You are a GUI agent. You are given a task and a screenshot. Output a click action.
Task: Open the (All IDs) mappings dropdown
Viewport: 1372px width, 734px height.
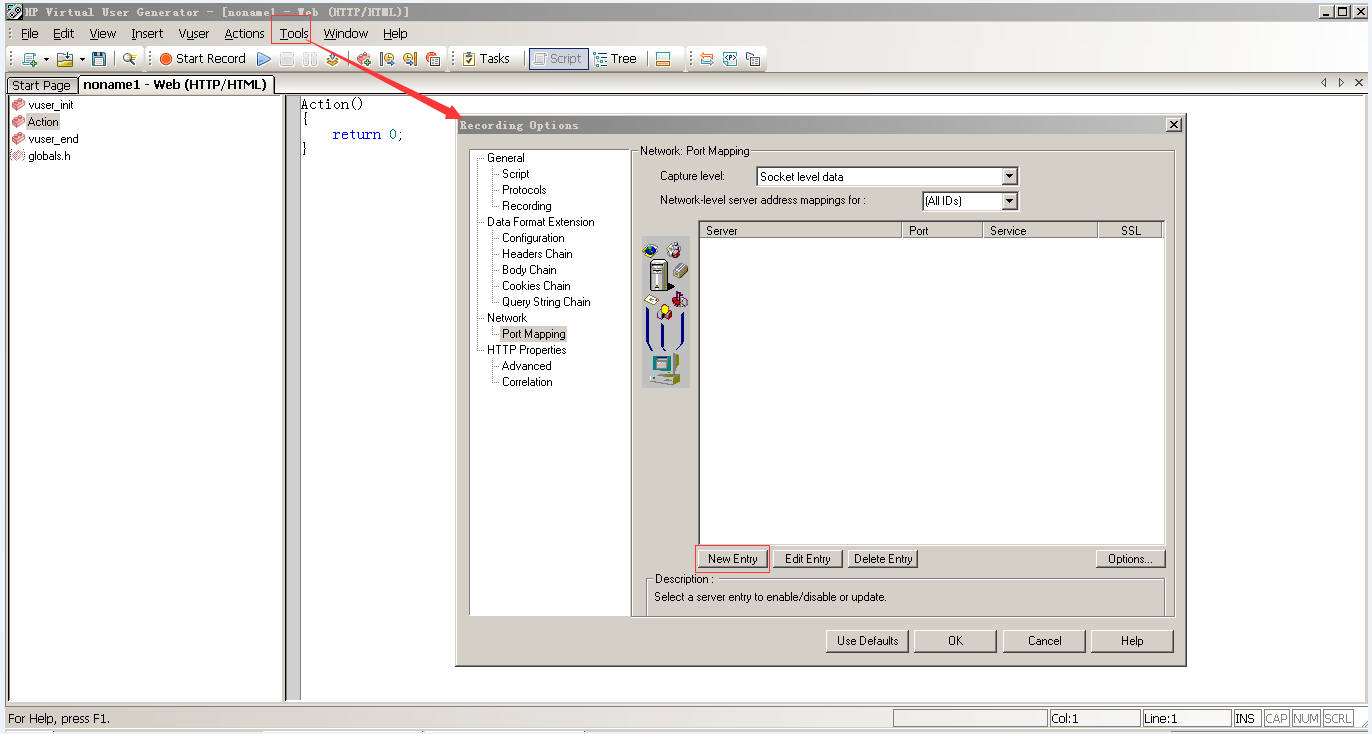tap(1009, 201)
